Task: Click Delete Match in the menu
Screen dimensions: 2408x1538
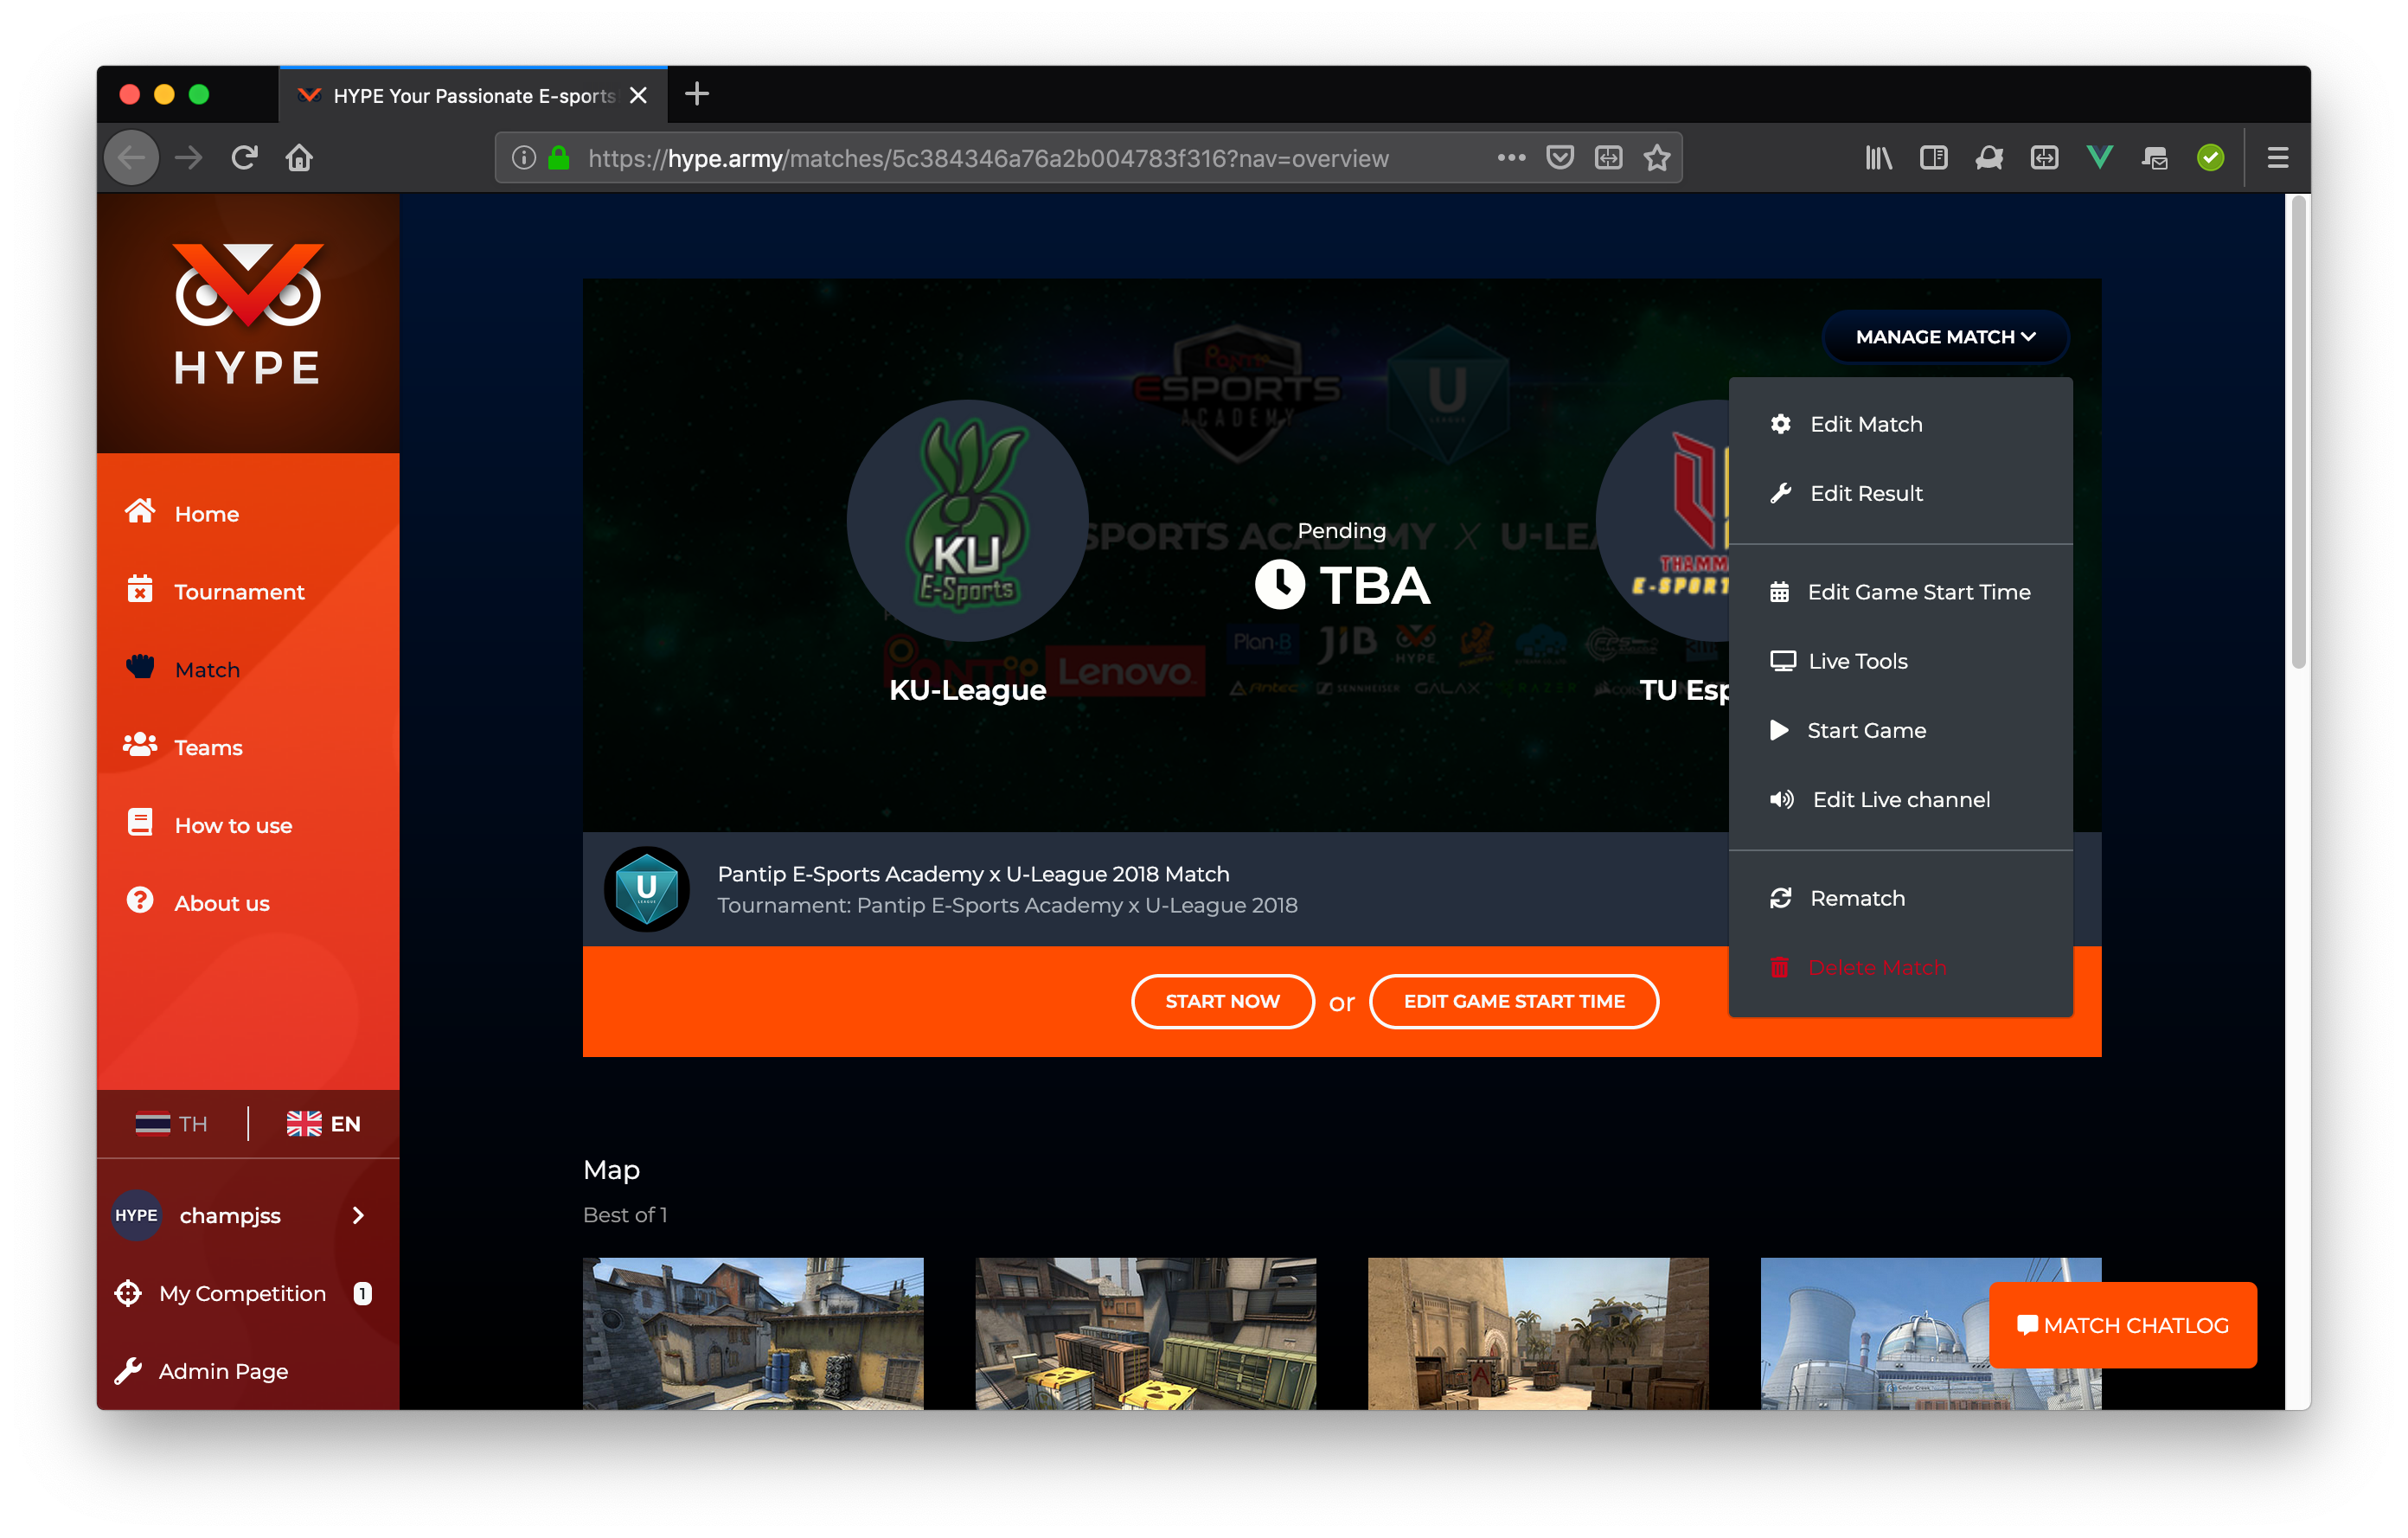Action: [x=1900, y=968]
